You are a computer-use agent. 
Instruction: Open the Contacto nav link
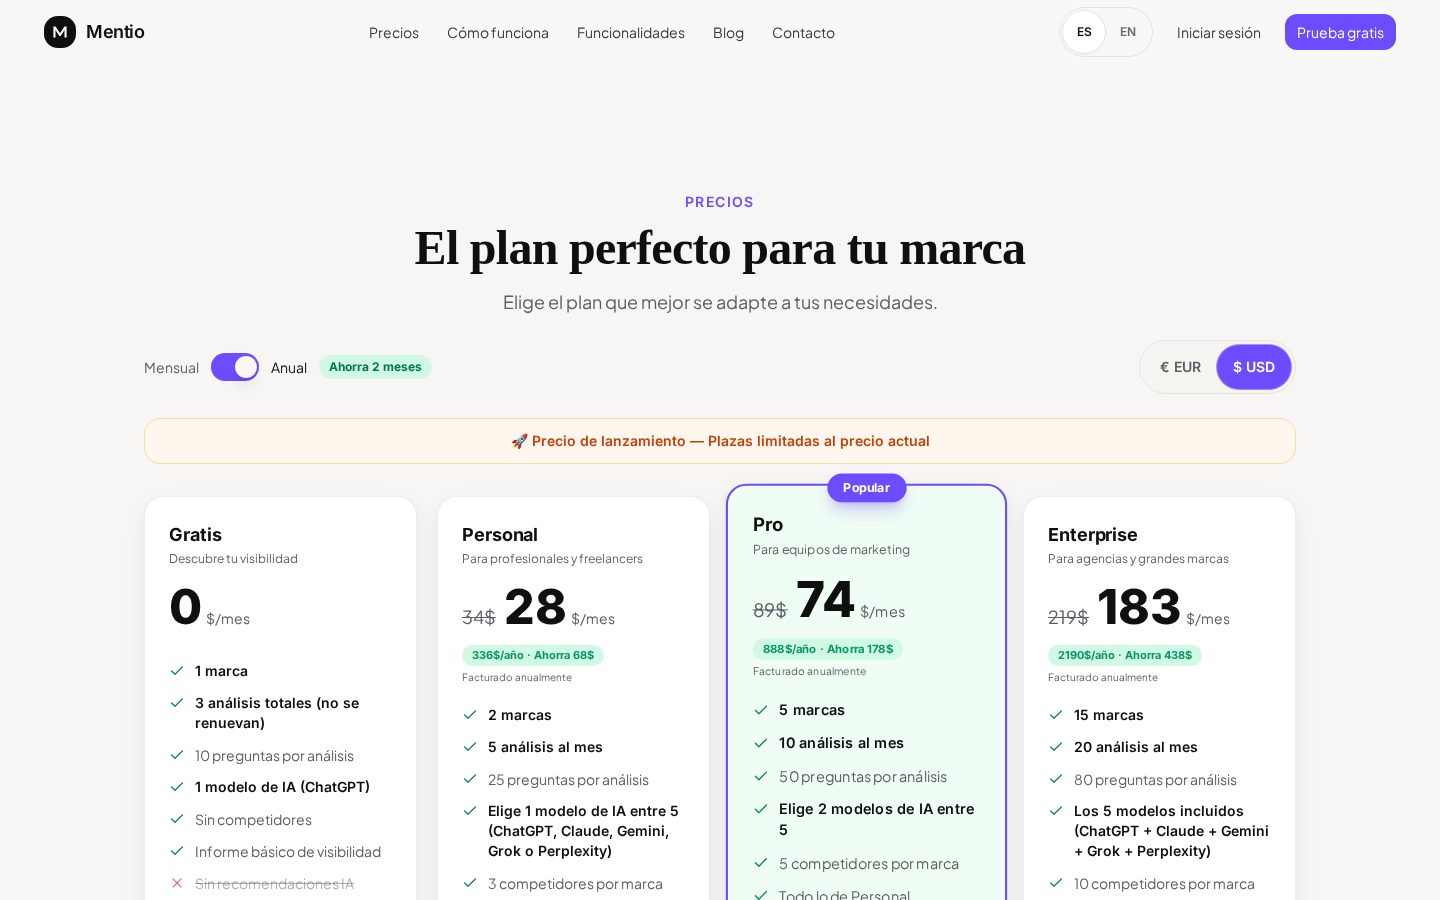(803, 33)
